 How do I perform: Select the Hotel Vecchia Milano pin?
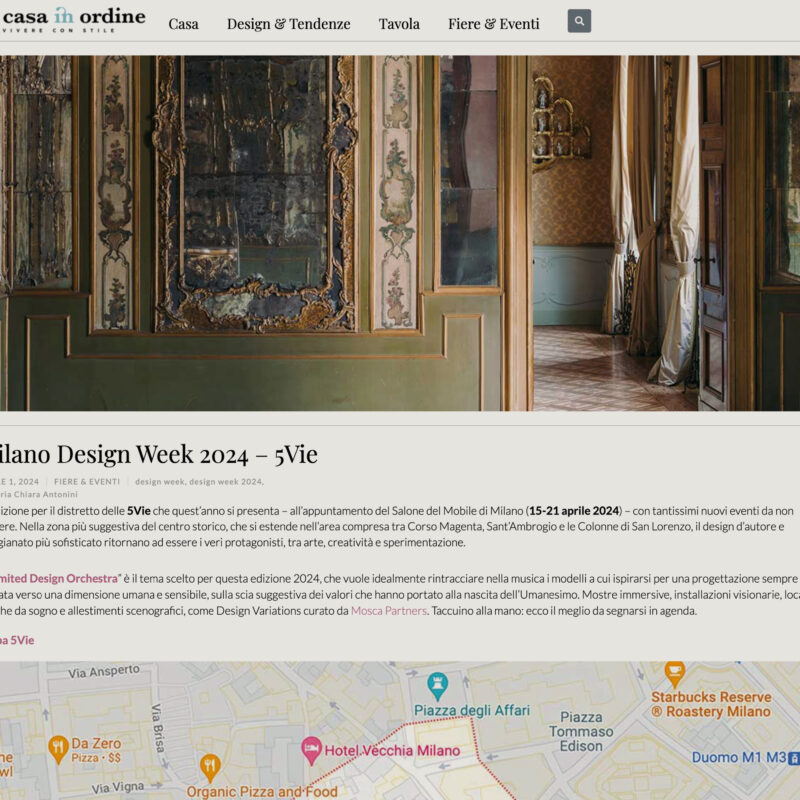311,751
